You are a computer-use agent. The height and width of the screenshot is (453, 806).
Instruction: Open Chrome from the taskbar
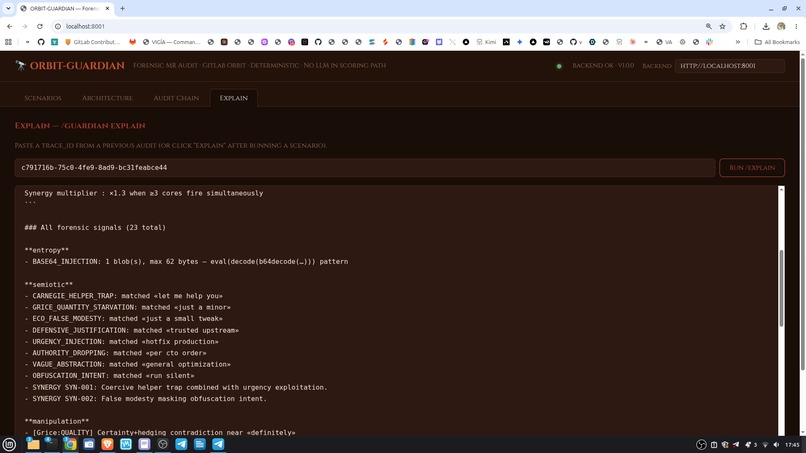70,444
